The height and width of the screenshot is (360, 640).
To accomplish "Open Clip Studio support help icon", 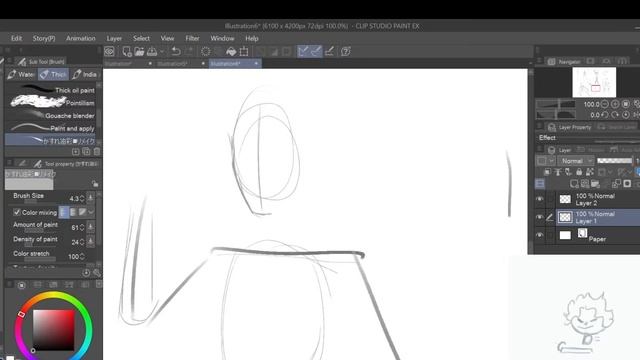I will [346, 51].
